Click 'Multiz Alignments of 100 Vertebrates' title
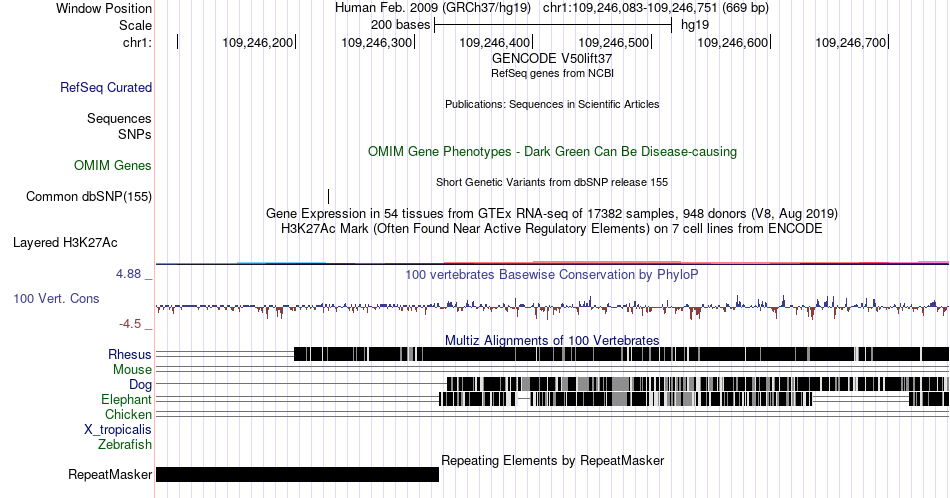The image size is (950, 498). (552, 340)
